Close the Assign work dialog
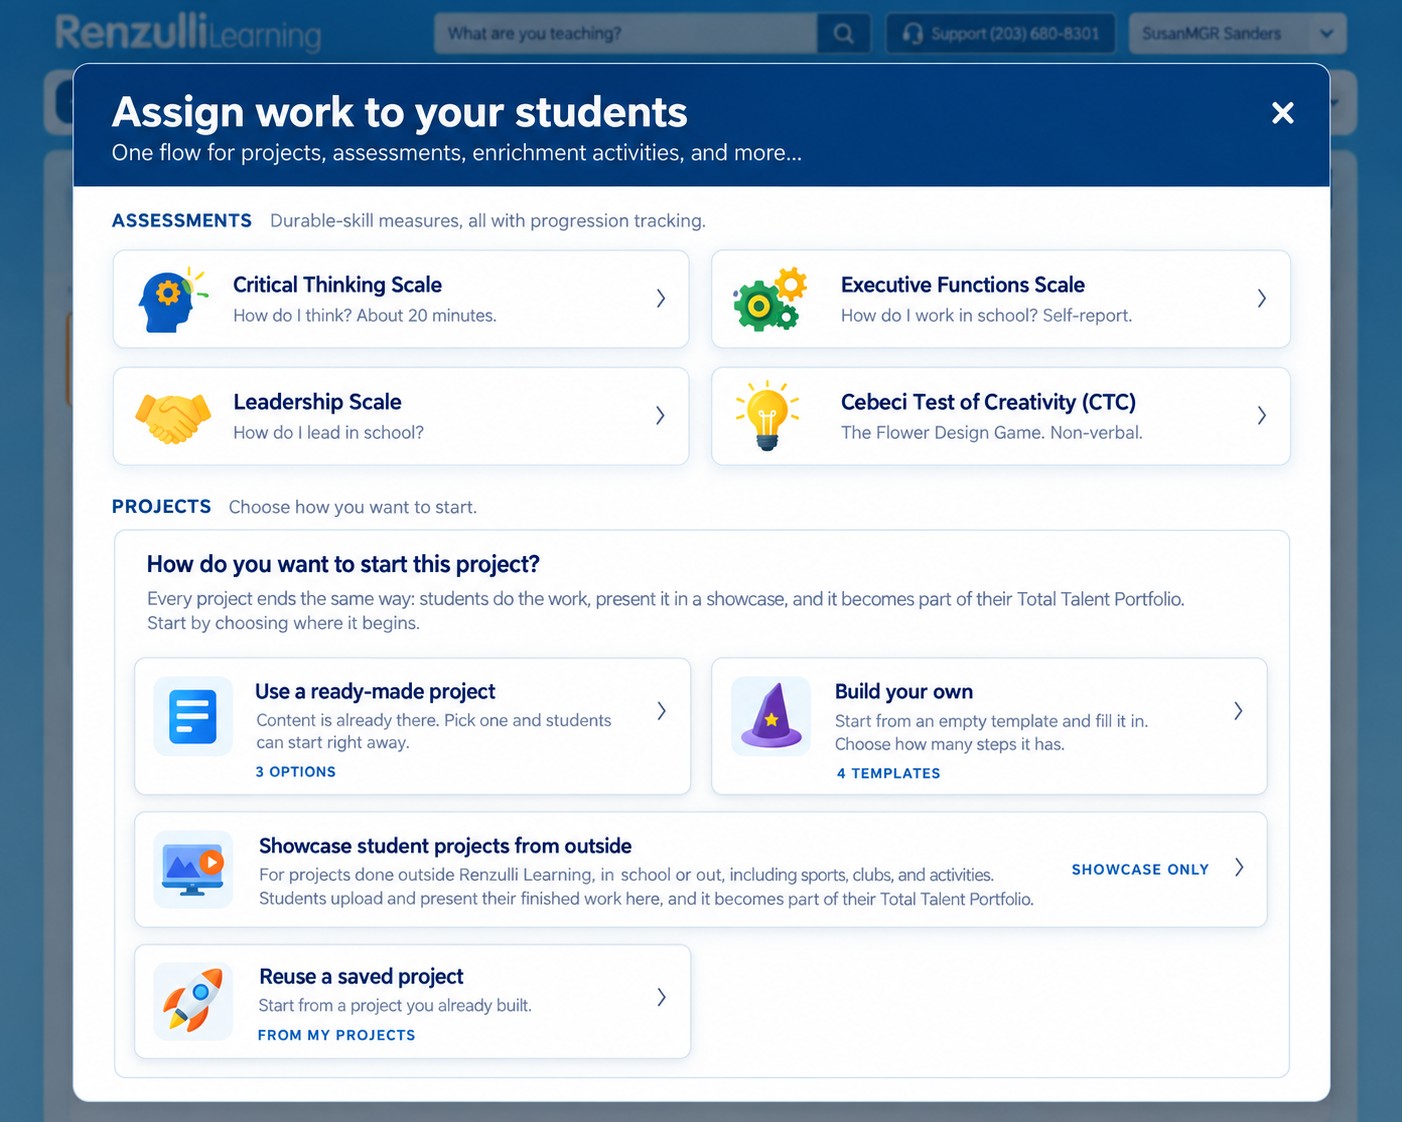This screenshot has height=1122, width=1402. tap(1282, 113)
